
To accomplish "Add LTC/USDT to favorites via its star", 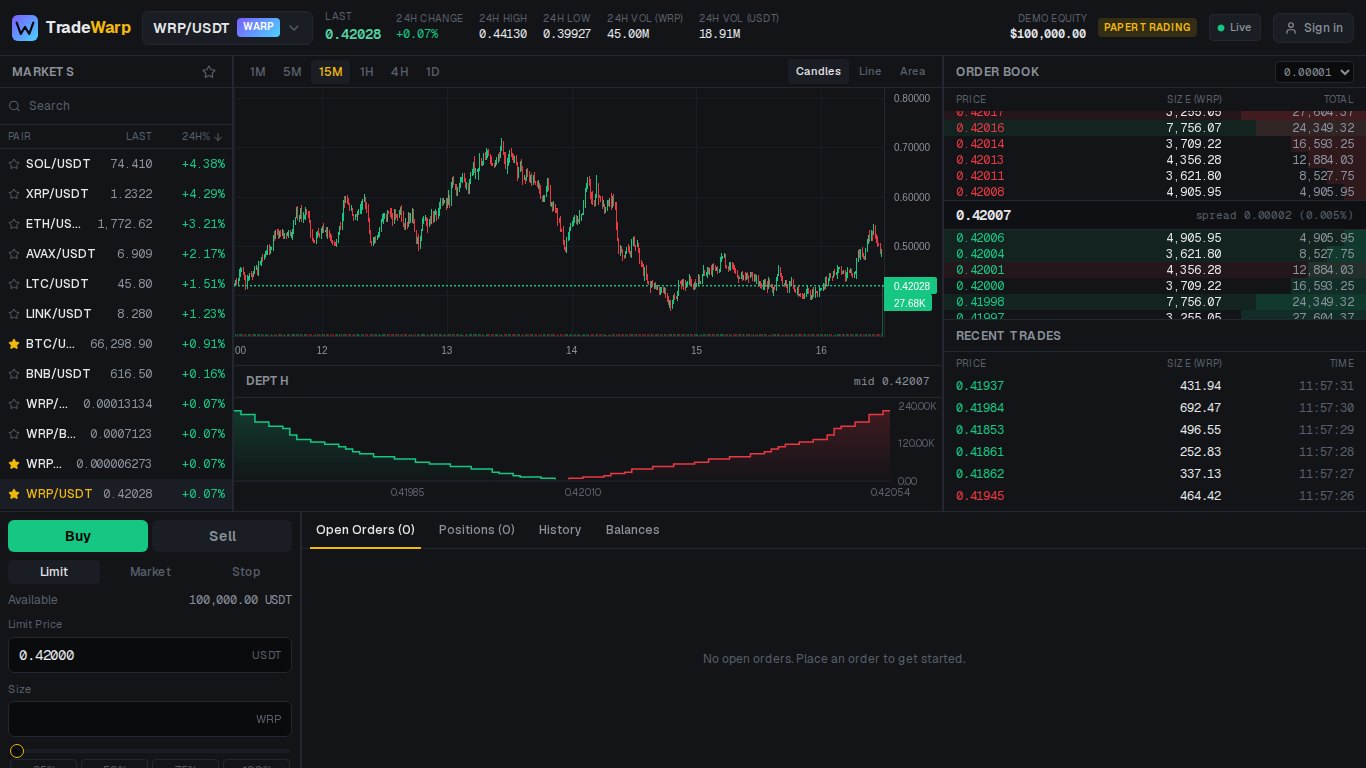I will click(14, 284).
